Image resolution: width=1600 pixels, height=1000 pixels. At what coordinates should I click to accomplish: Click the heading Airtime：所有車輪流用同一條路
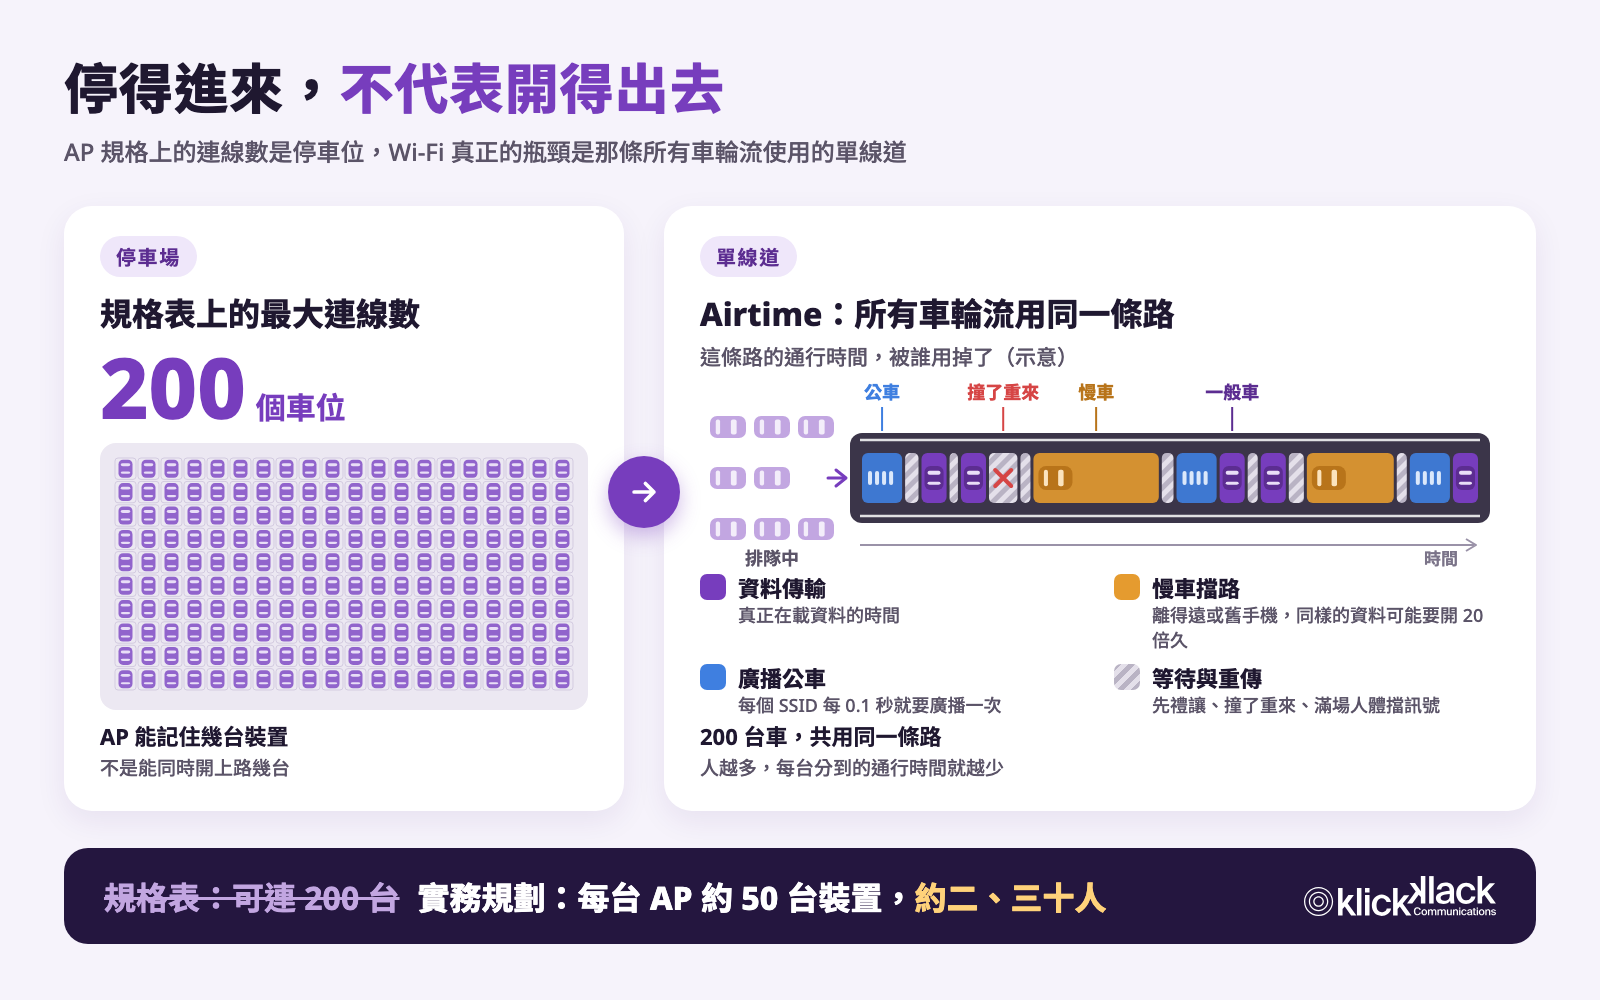pos(937,314)
